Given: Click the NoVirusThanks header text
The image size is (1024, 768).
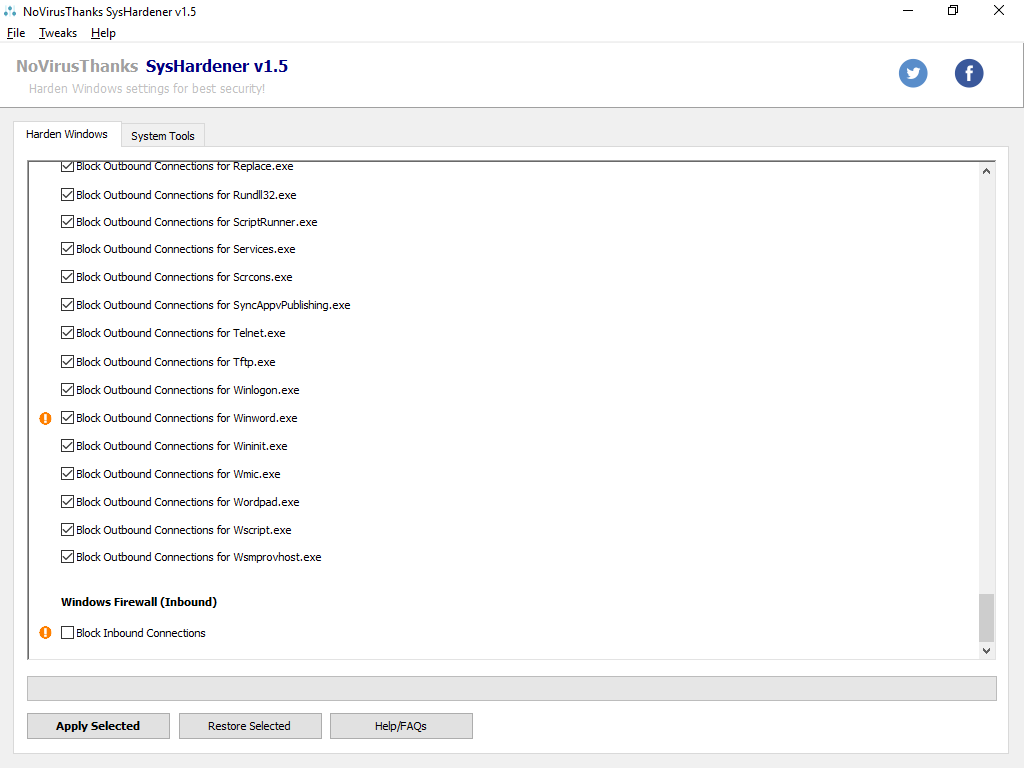Looking at the screenshot, I should point(77,66).
